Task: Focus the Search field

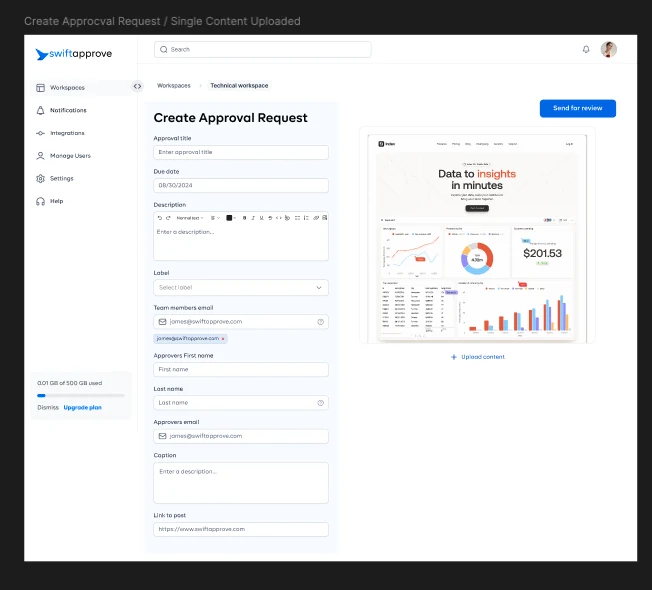Action: point(262,49)
